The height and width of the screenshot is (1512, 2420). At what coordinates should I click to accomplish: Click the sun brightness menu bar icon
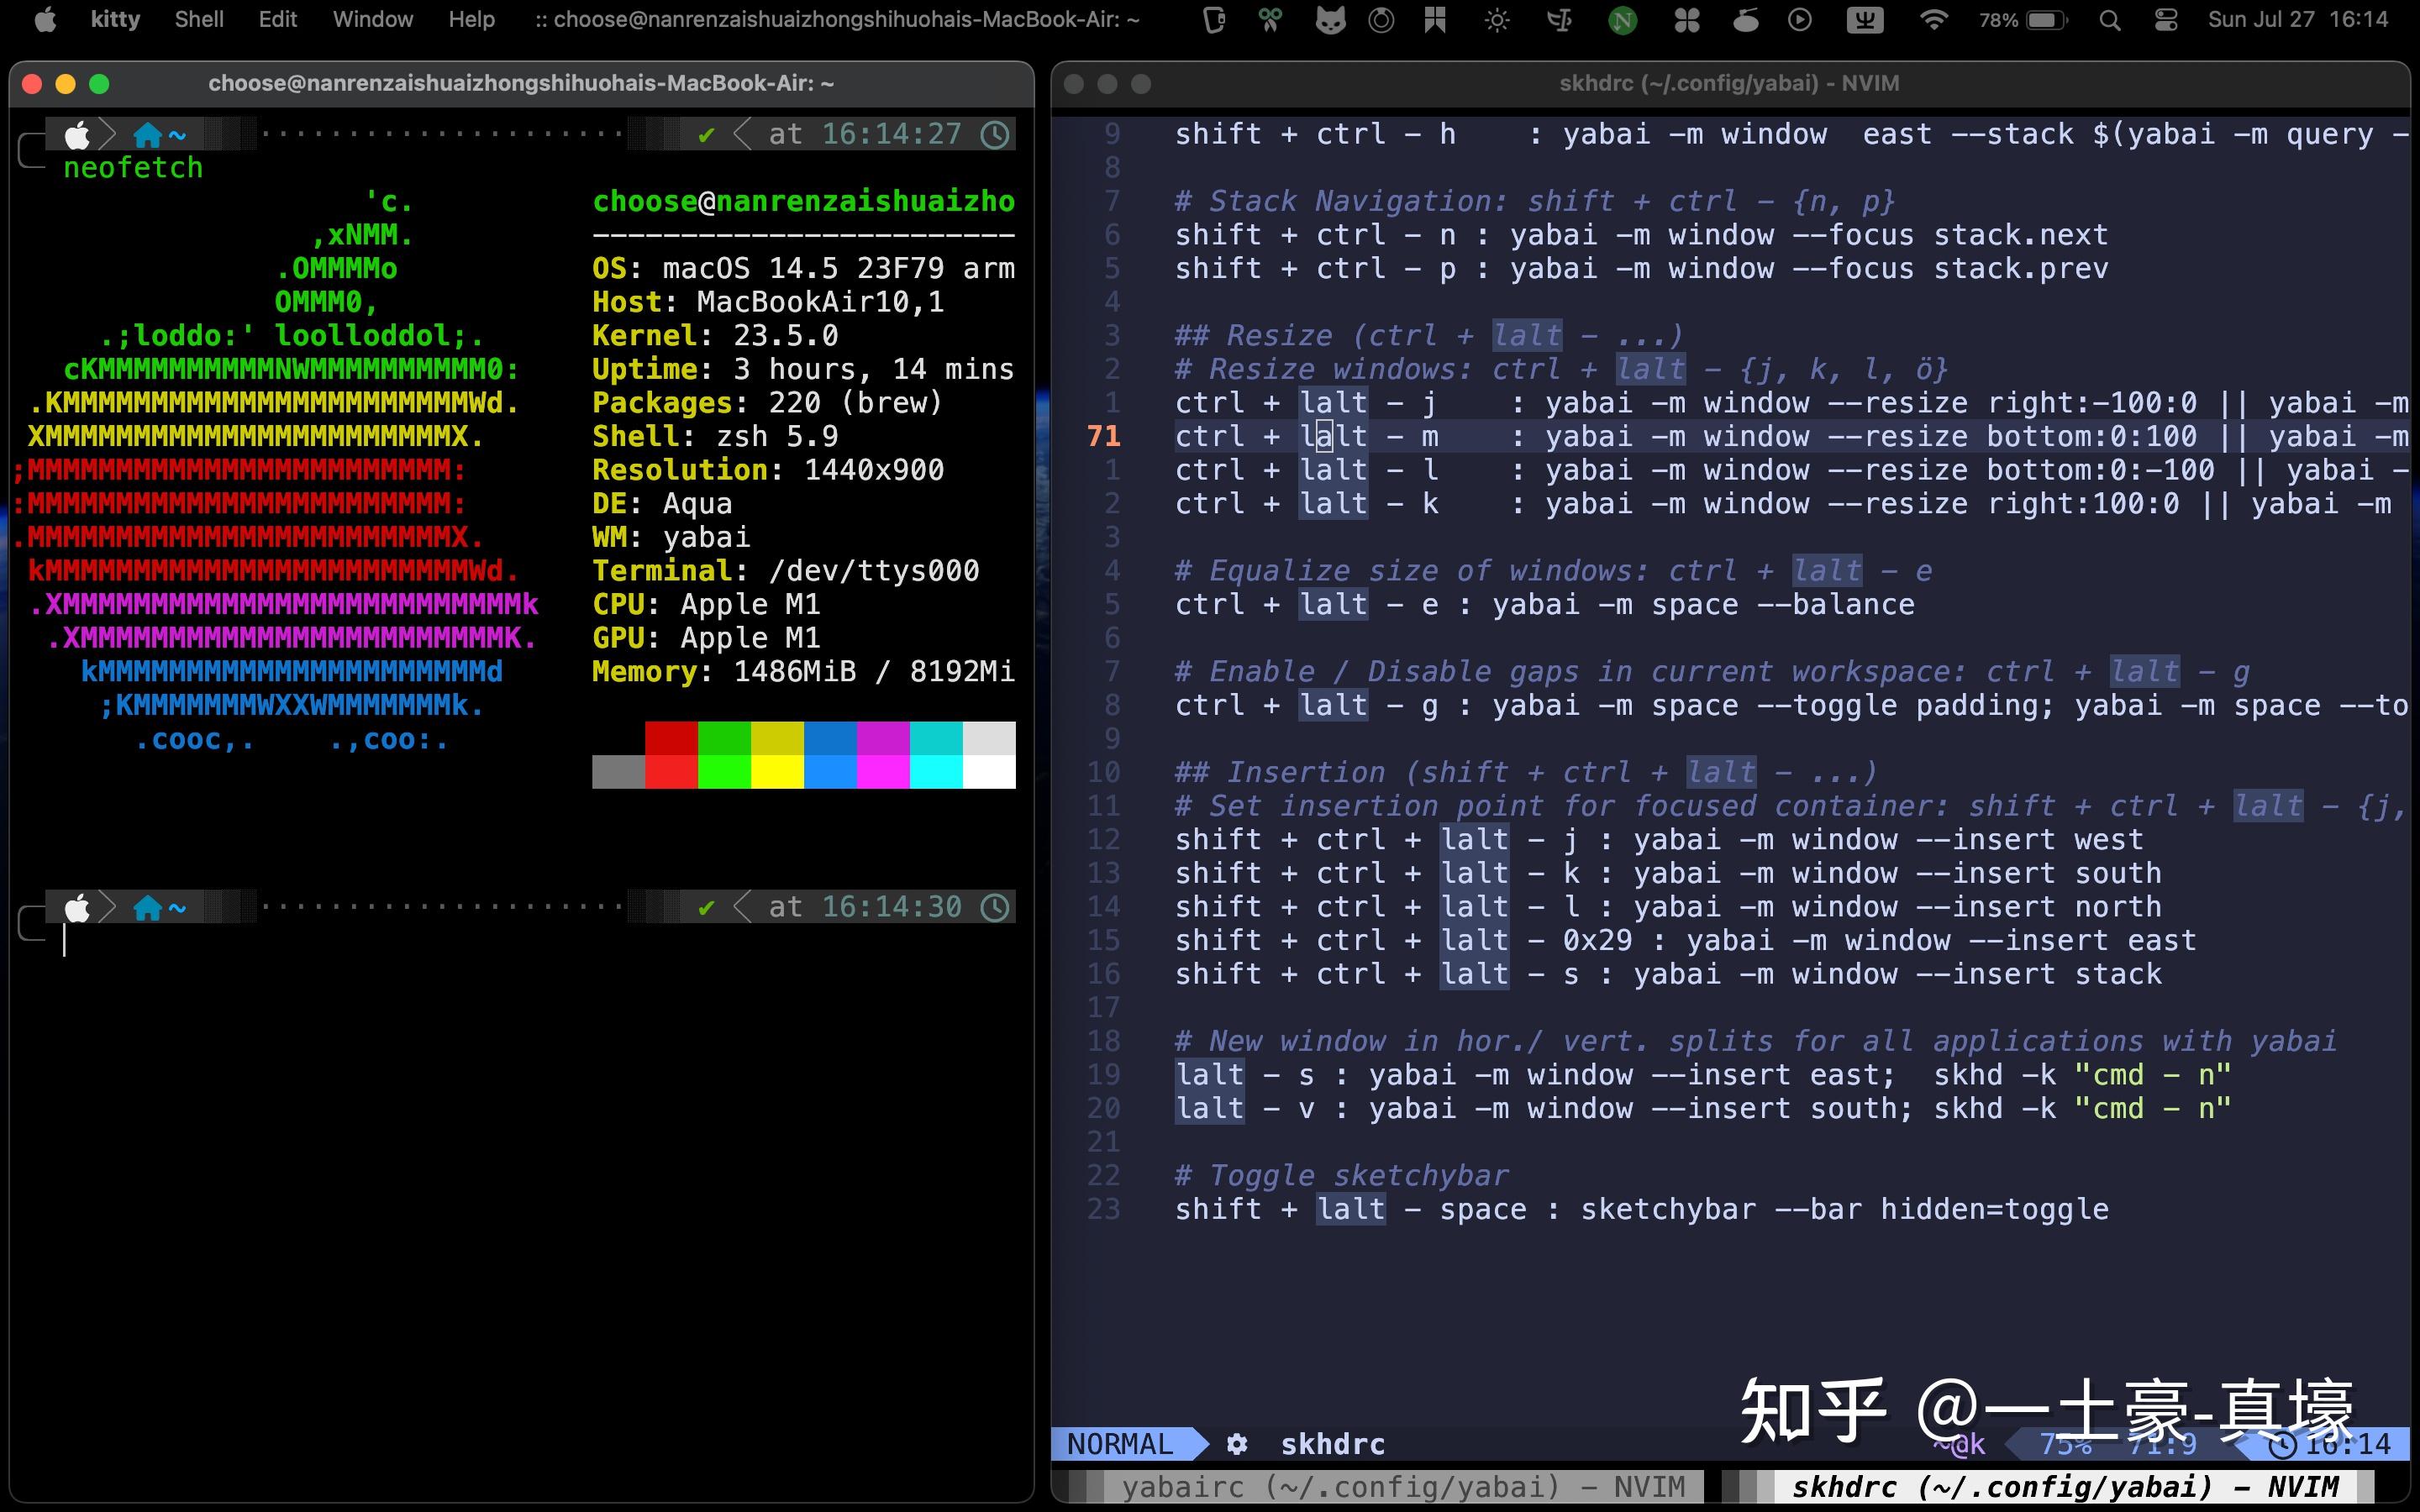click(1496, 20)
